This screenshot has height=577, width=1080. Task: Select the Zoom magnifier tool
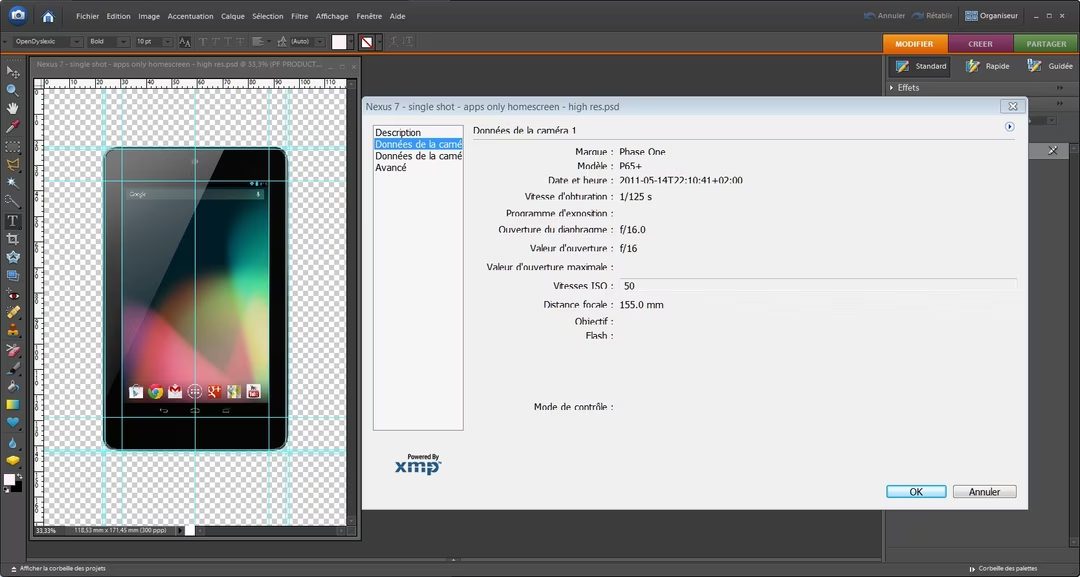[x=12, y=90]
